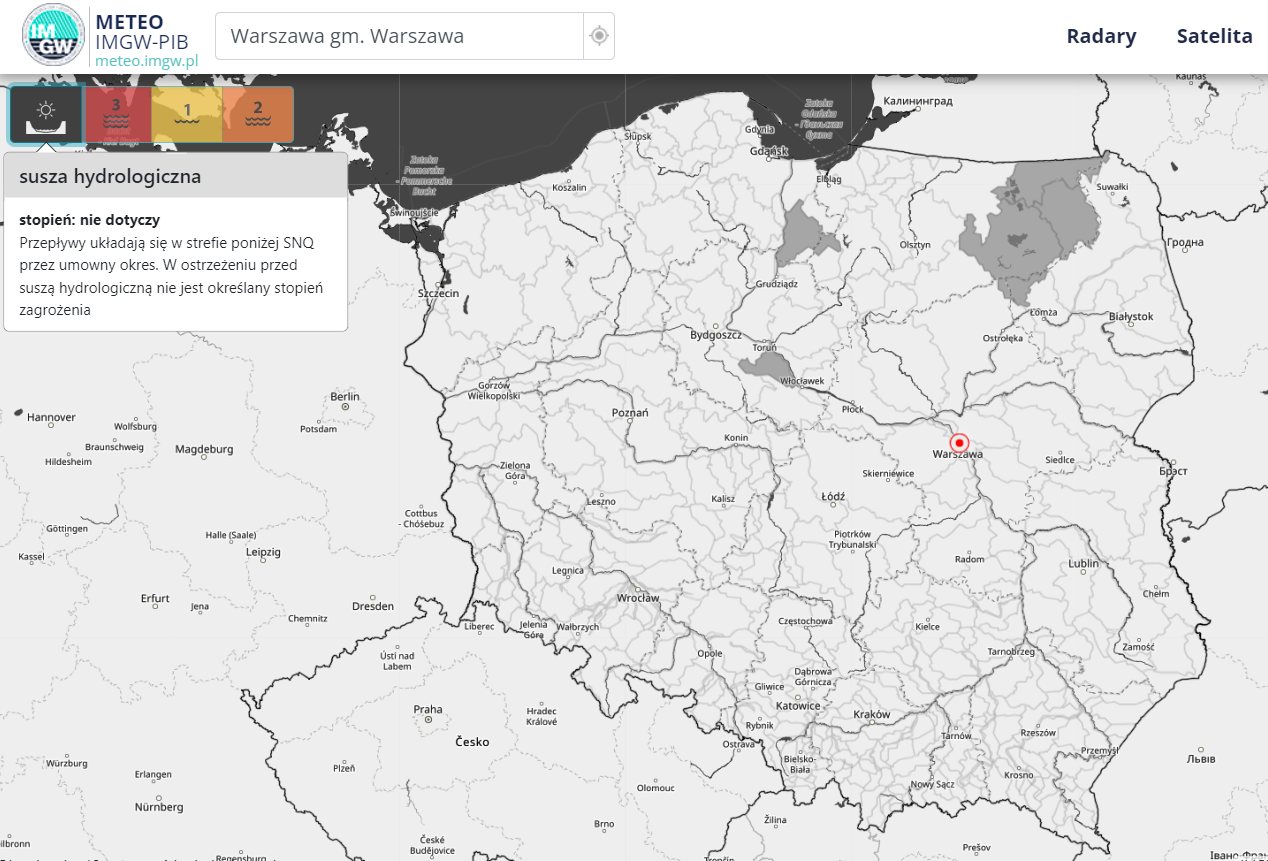
Task: Click the red Warszawa location marker
Action: point(960,442)
